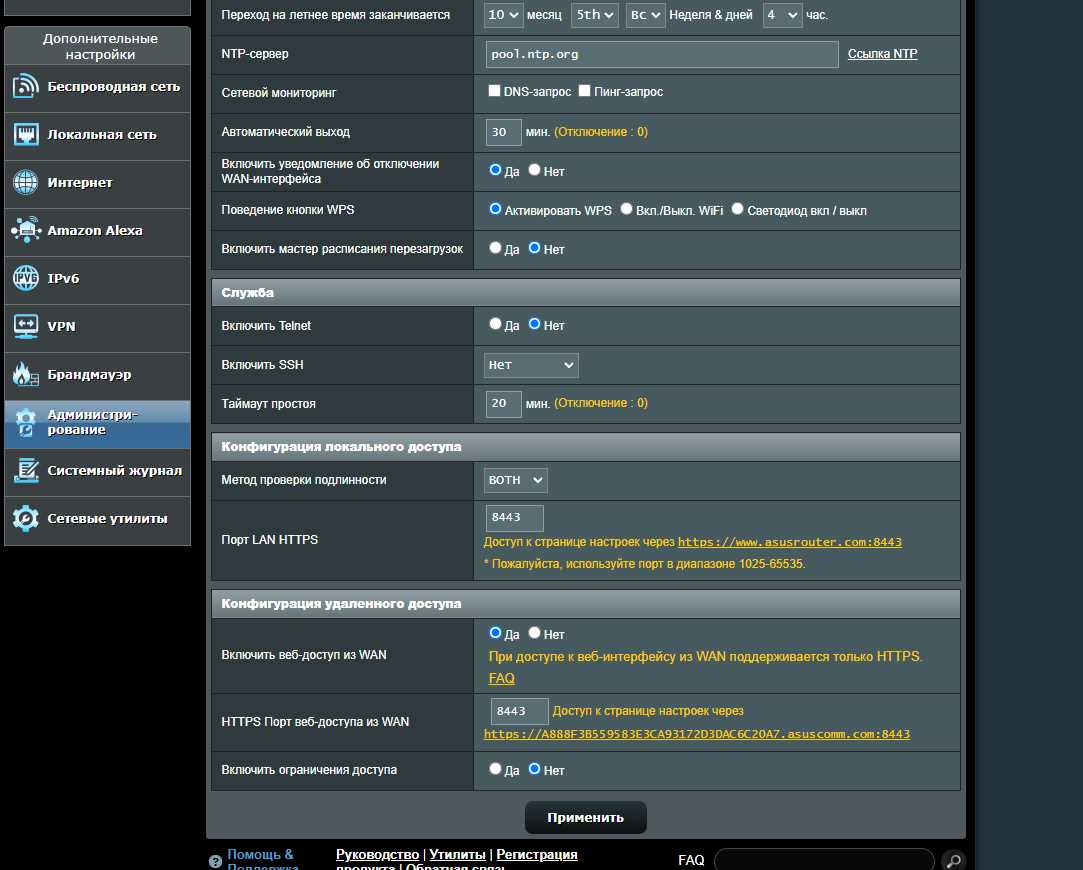
Task: Choose Активировать WPS radio option
Action: (x=495, y=209)
